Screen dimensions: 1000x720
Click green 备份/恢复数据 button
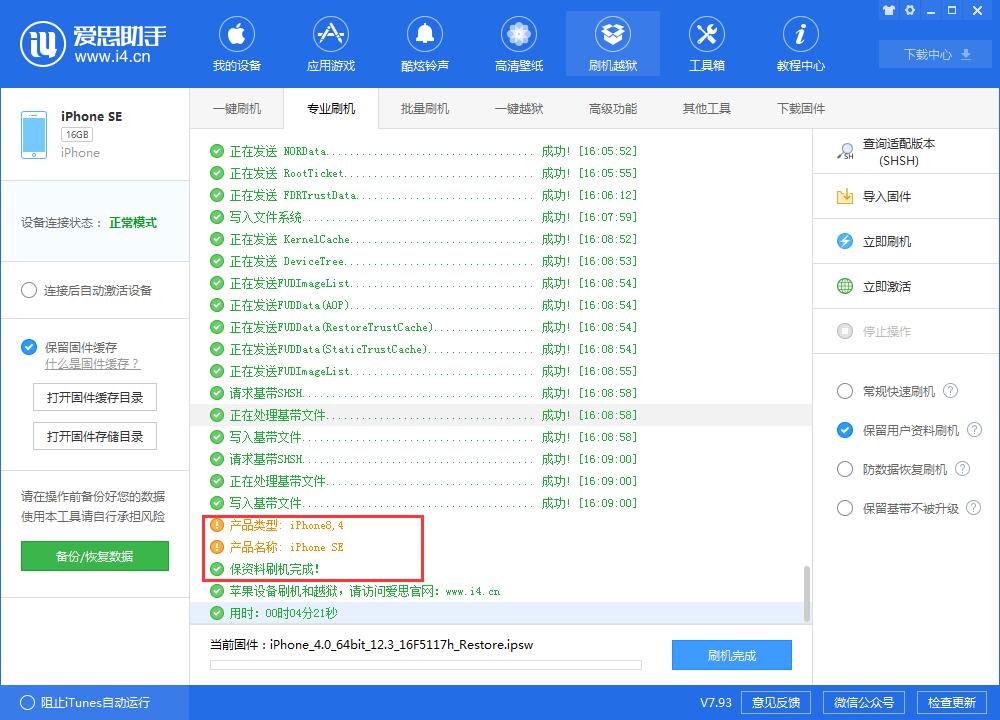click(x=94, y=556)
